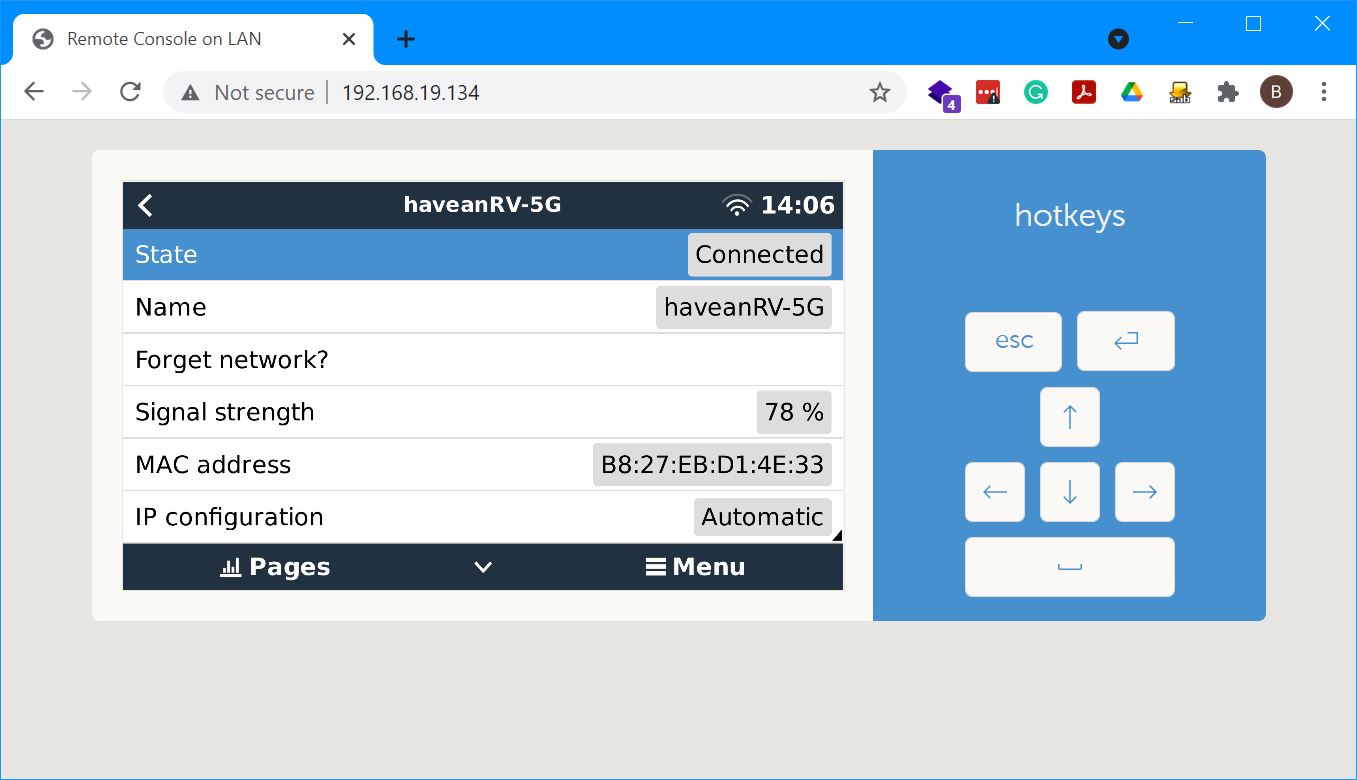Click the enter/return hotkey
1357x780 pixels.
click(x=1126, y=341)
